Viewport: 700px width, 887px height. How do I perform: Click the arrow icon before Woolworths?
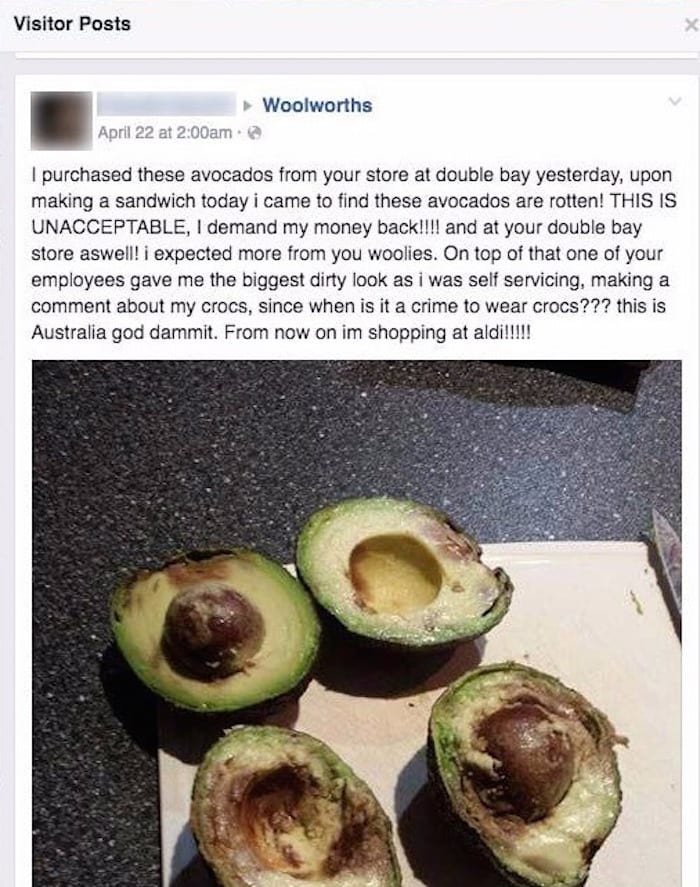coord(247,106)
